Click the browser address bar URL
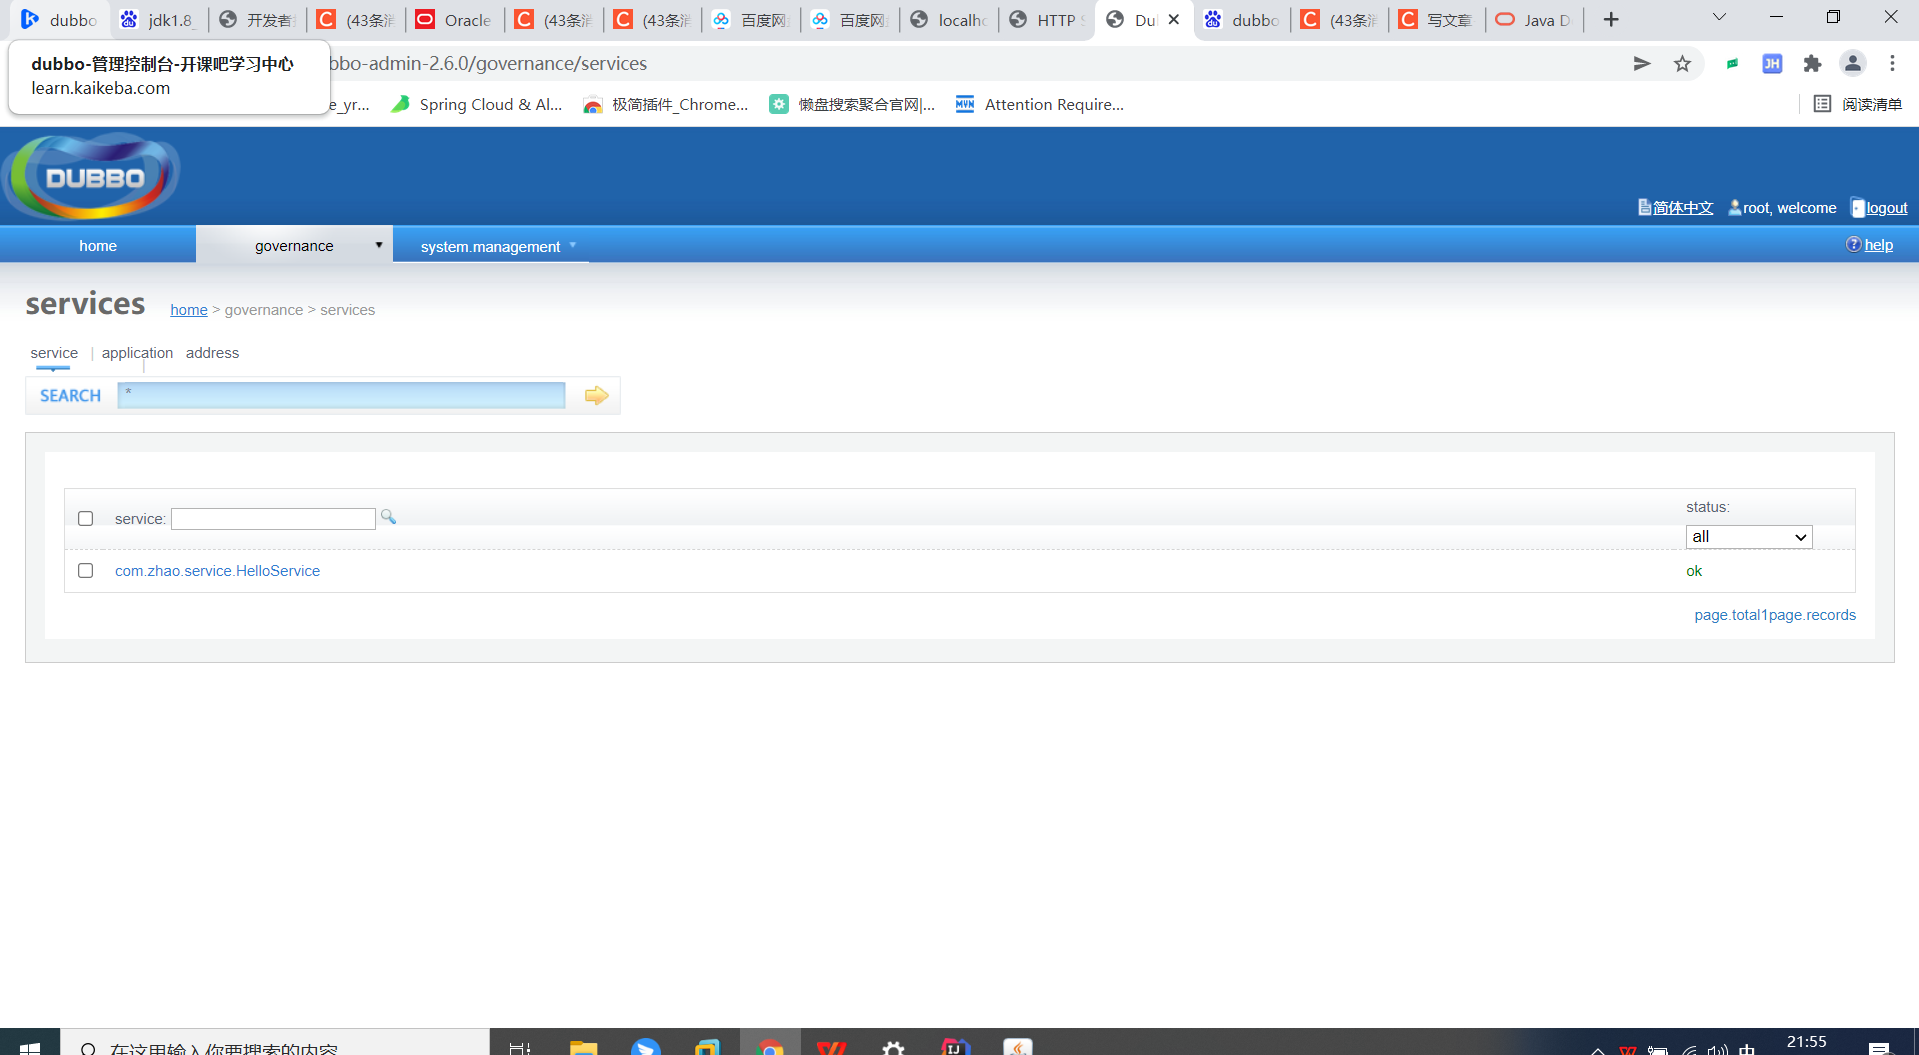The image size is (1919, 1055). click(x=487, y=63)
